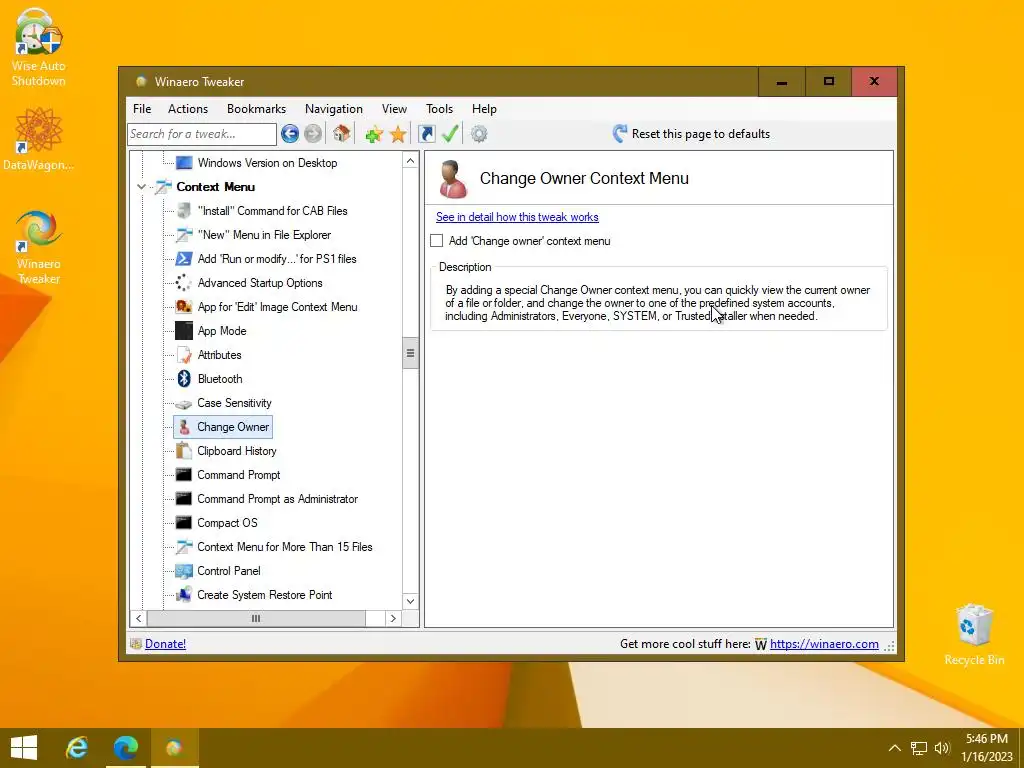The image size is (1024, 768).
Task: Click the volume speaker tray icon
Action: pos(942,748)
